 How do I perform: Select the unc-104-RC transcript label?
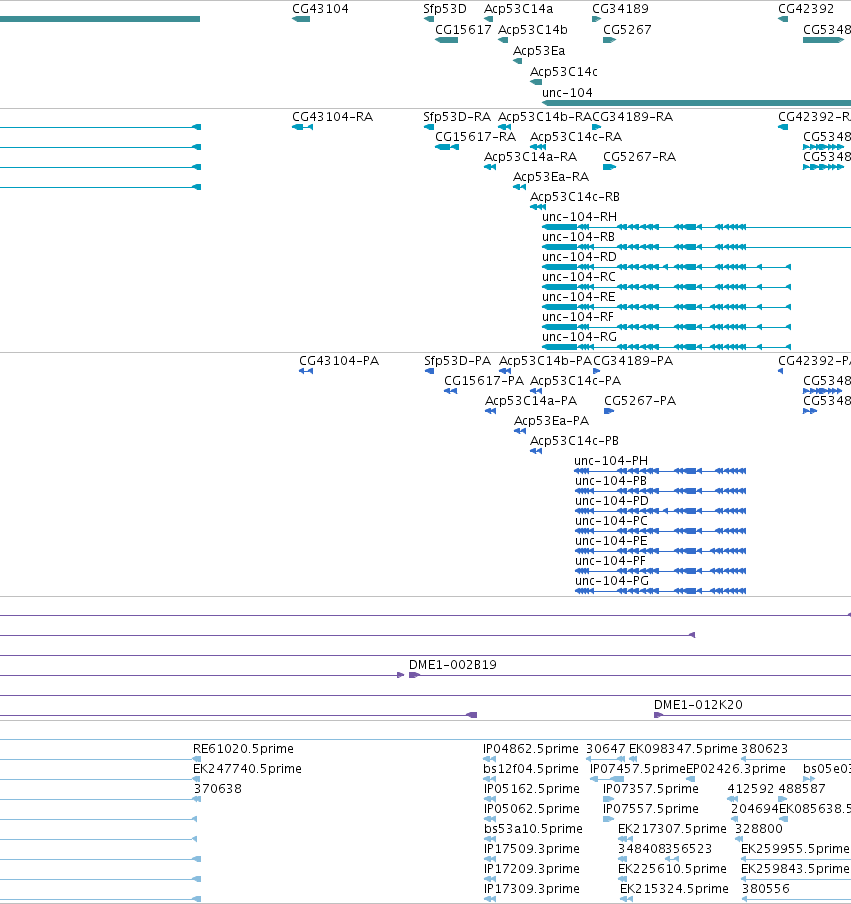point(579,277)
